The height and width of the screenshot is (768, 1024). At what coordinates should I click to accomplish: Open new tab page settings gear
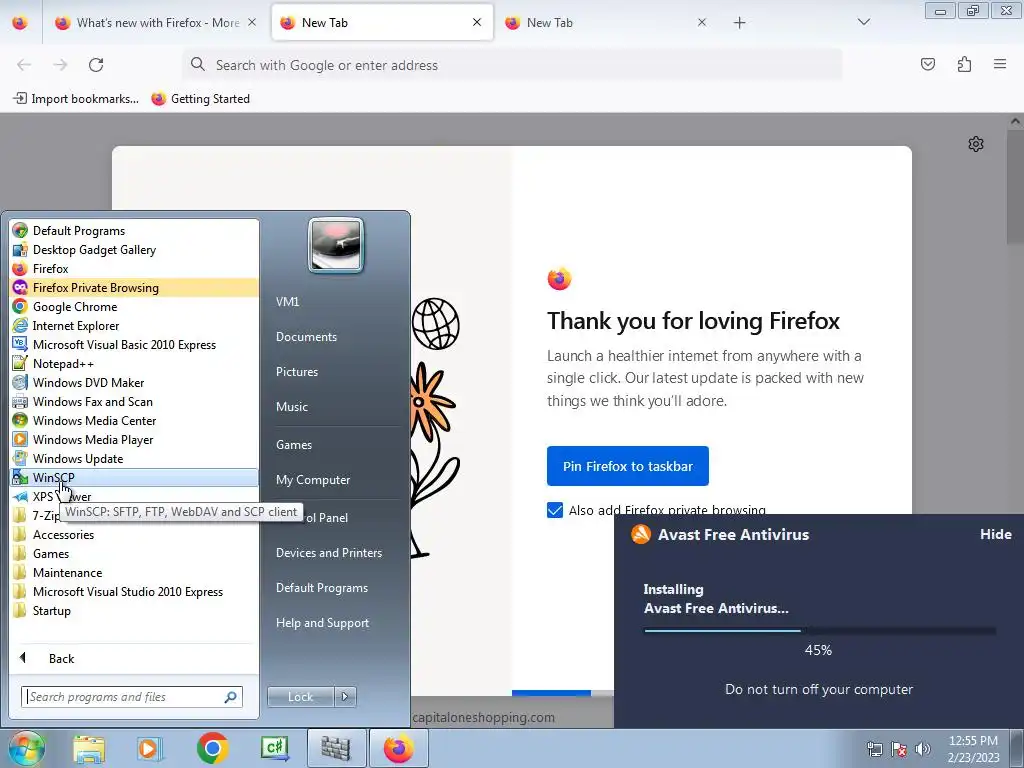pyautogui.click(x=976, y=144)
